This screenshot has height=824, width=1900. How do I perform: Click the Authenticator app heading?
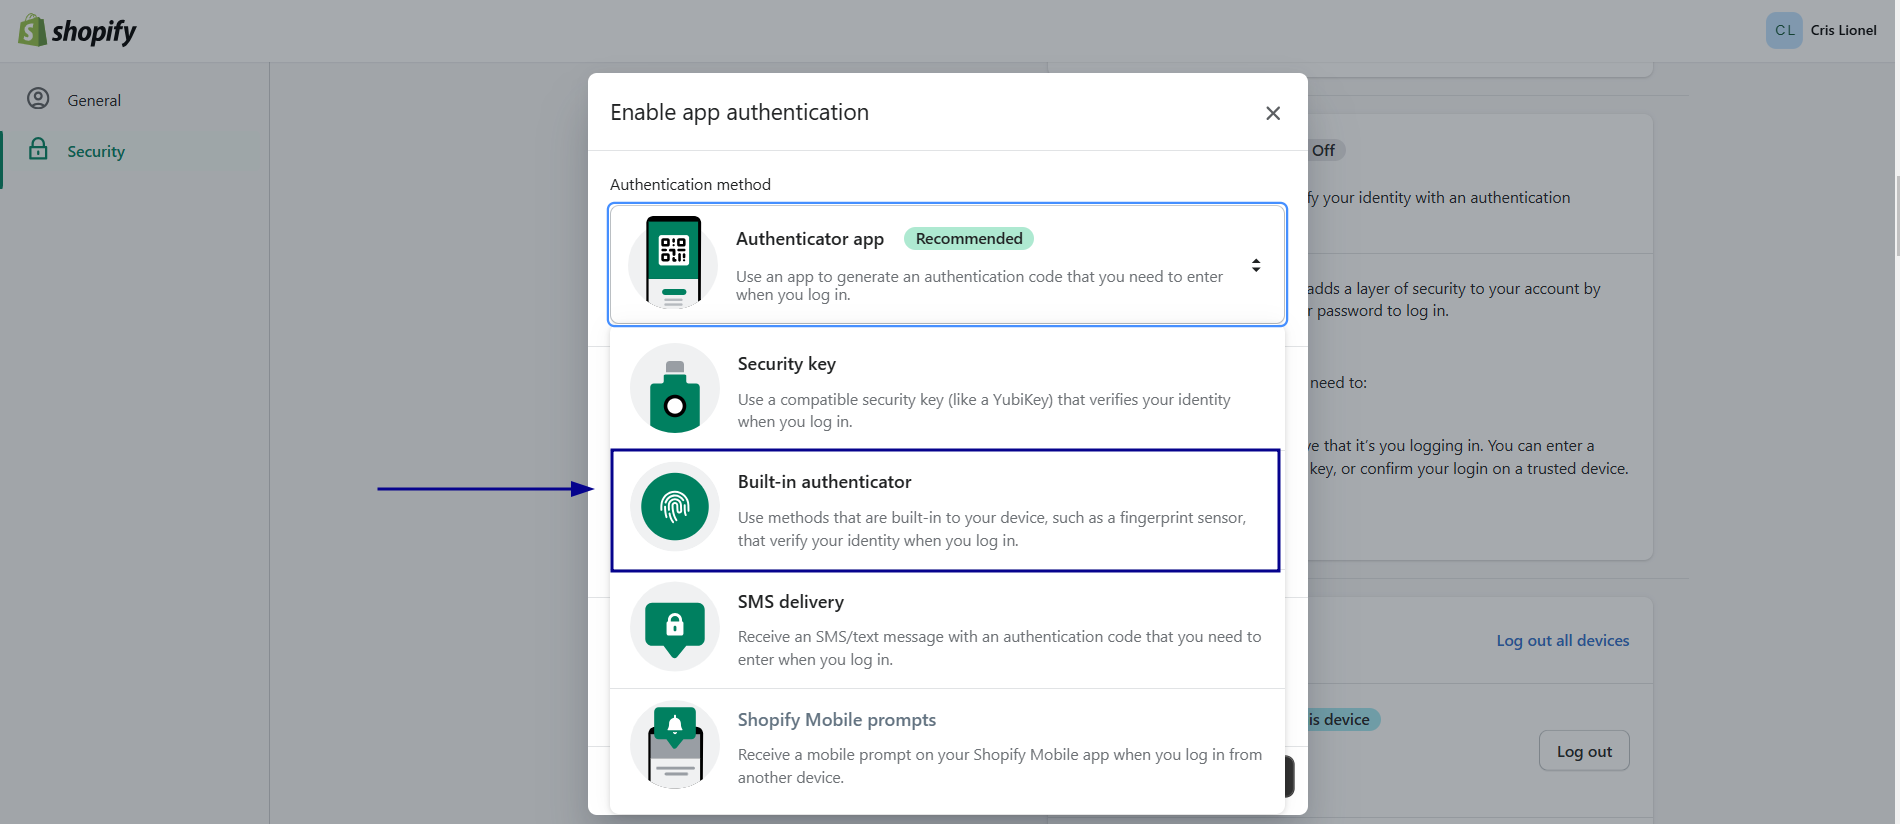tap(810, 239)
